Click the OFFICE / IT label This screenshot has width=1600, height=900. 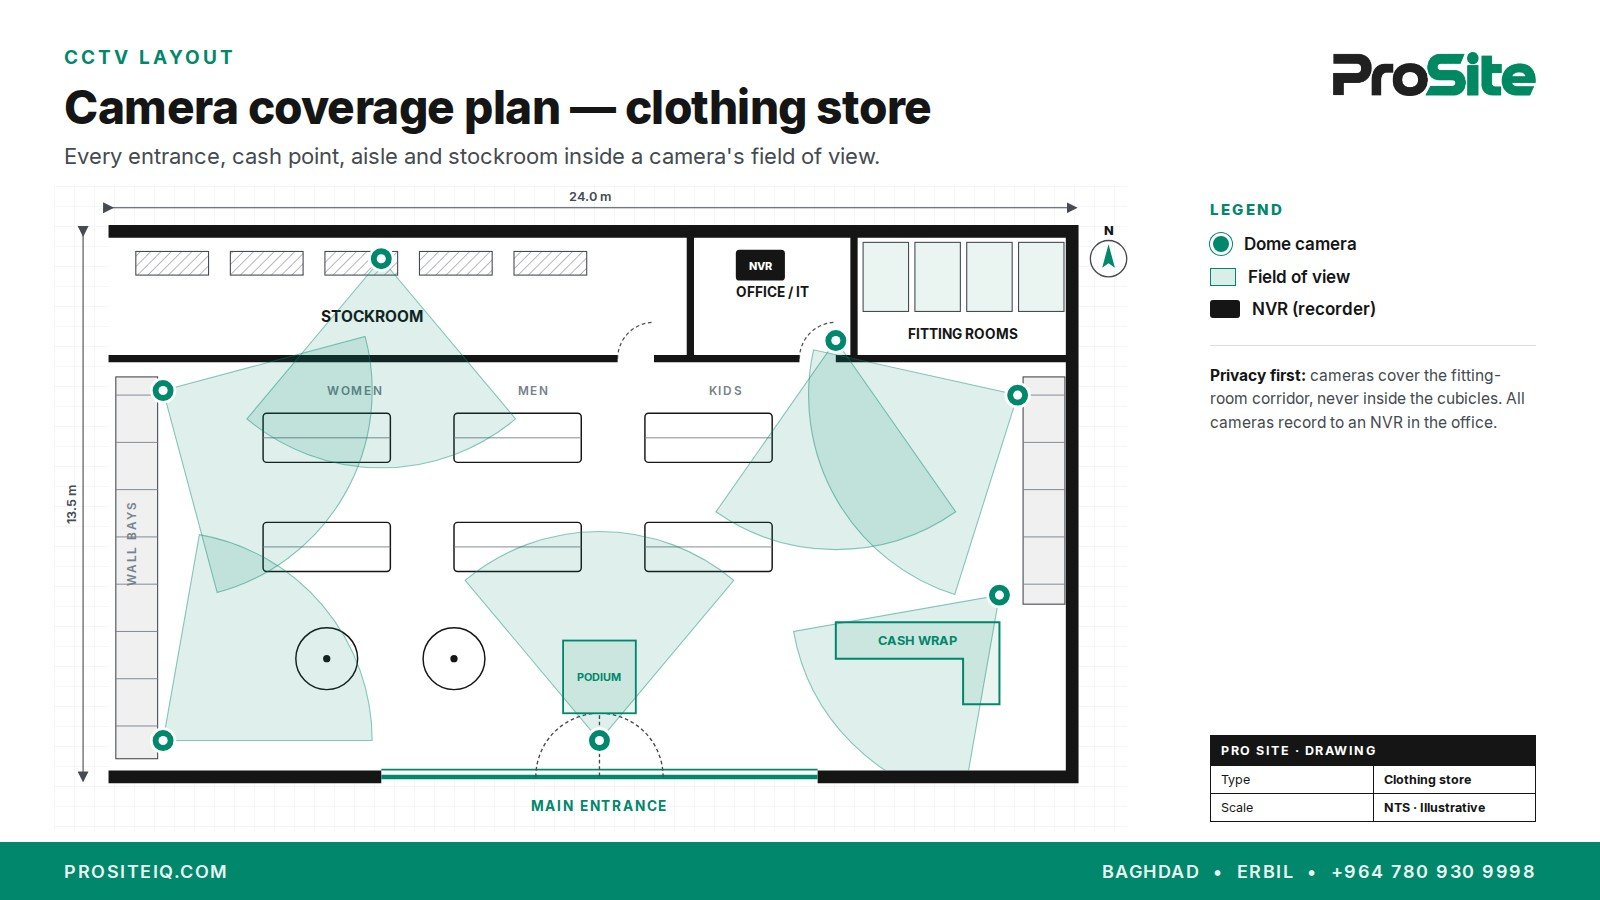pyautogui.click(x=772, y=292)
